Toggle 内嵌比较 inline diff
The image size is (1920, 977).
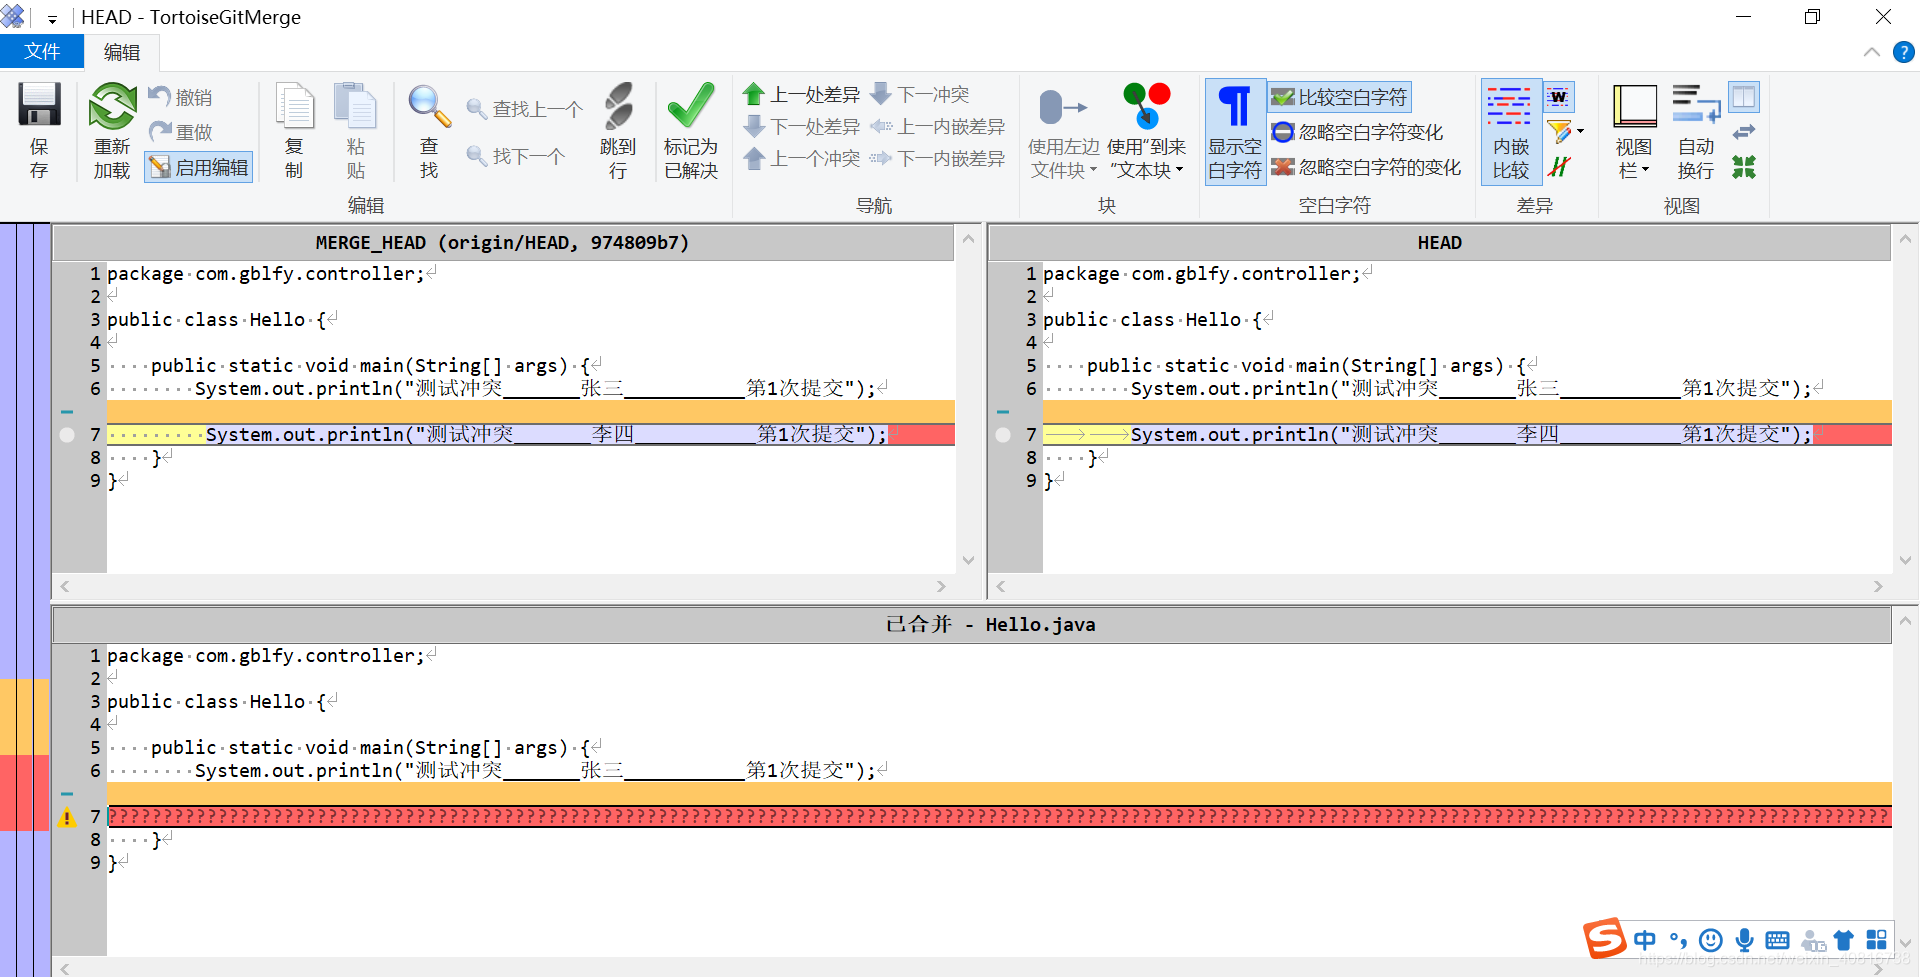1511,131
